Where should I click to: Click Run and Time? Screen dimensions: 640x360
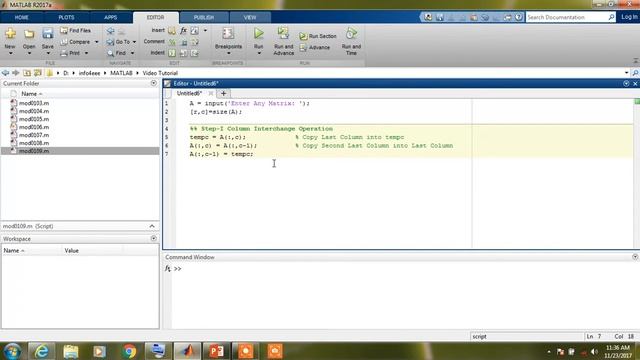point(351,41)
